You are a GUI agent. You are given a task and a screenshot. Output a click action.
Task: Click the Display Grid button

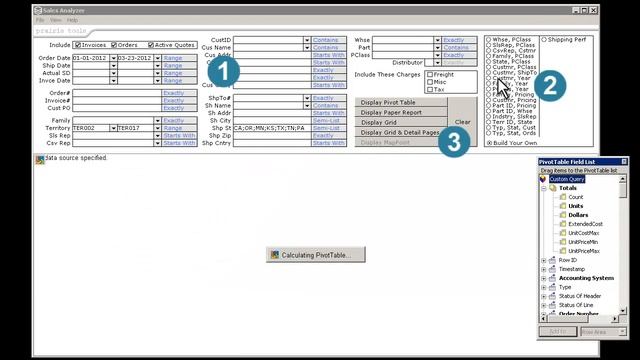401,122
